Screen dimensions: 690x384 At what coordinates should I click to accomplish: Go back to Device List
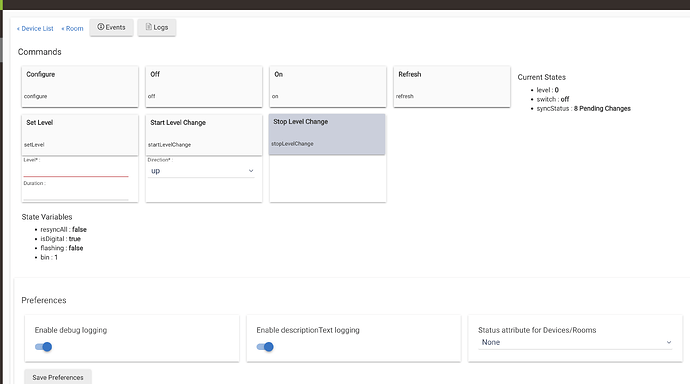pos(35,29)
